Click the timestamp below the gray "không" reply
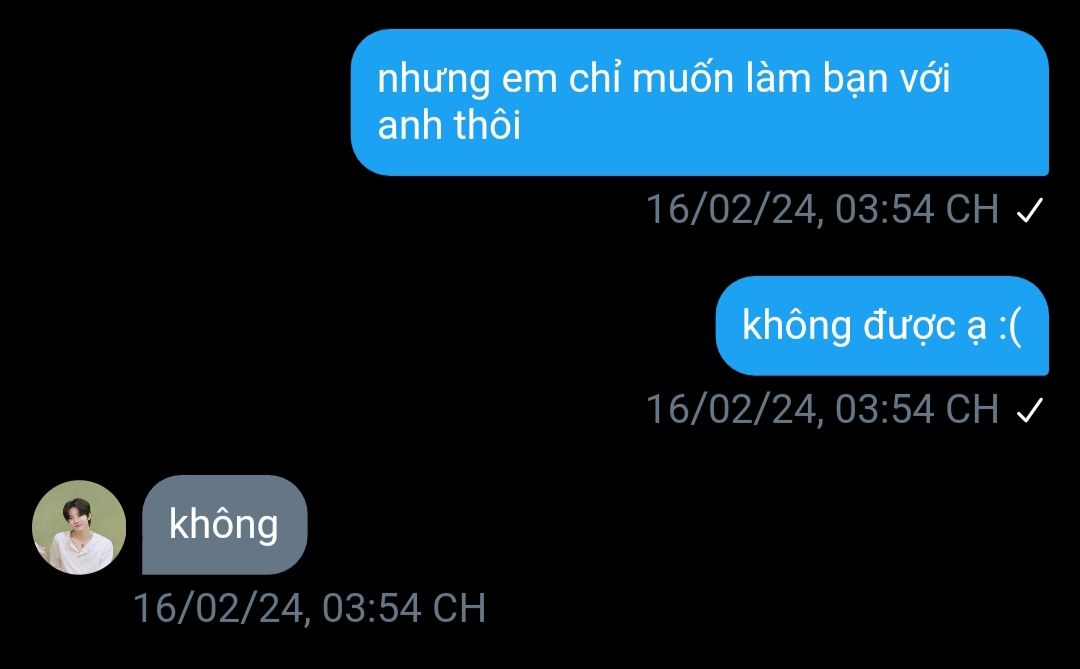The image size is (1080, 669). [309, 608]
